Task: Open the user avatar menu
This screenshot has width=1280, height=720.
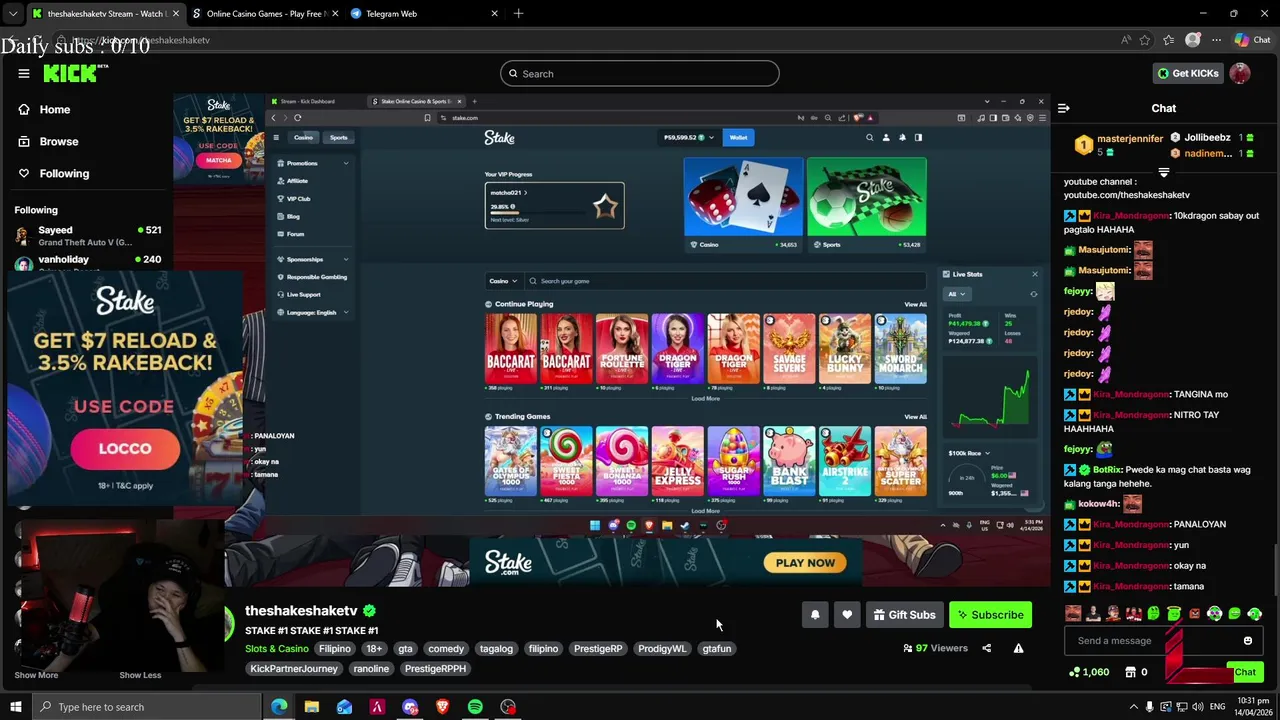Action: coord(1240,73)
